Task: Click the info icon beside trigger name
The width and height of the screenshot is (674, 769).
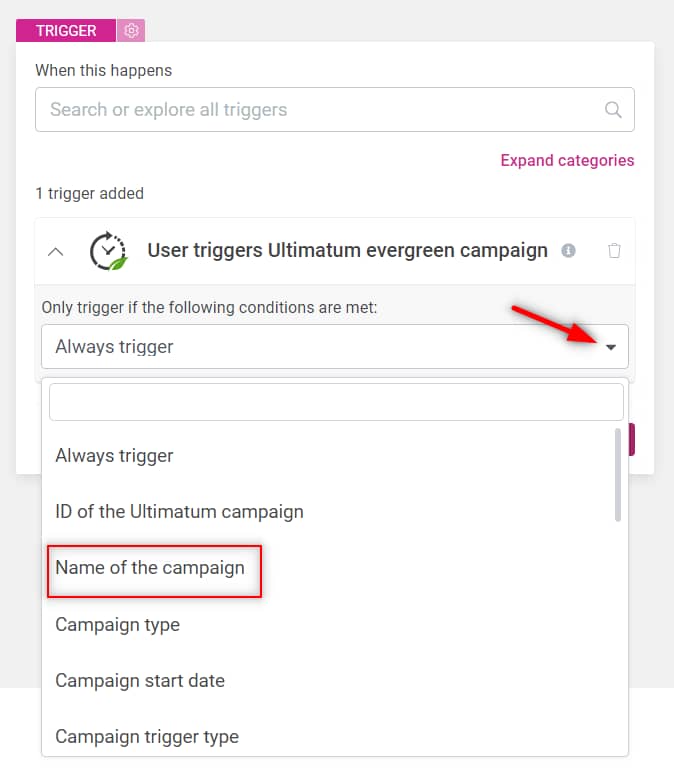Action: [568, 251]
